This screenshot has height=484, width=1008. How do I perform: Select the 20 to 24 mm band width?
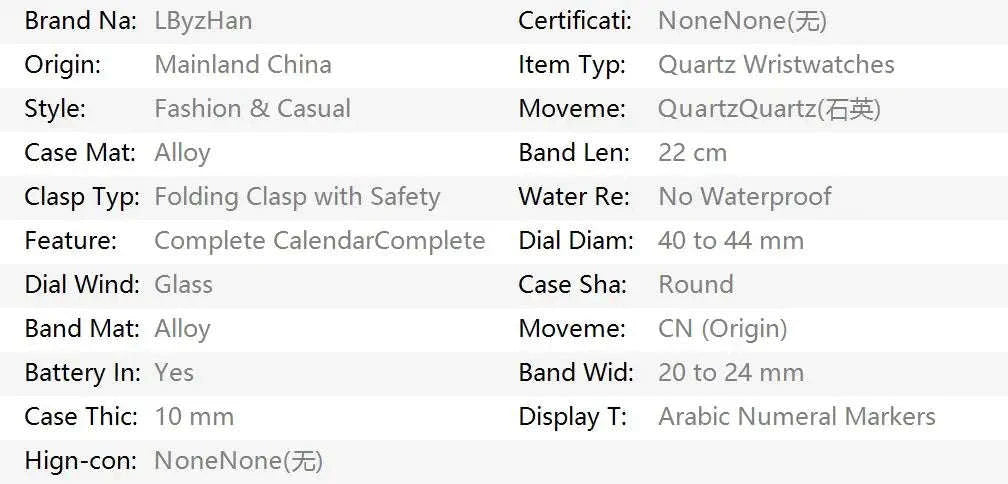click(x=731, y=373)
